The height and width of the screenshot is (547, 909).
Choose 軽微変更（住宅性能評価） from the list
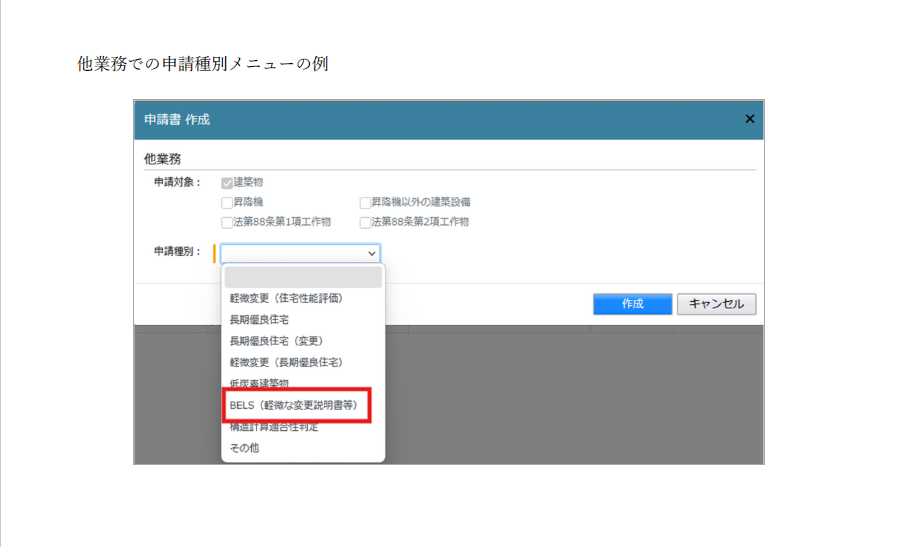pos(292,298)
